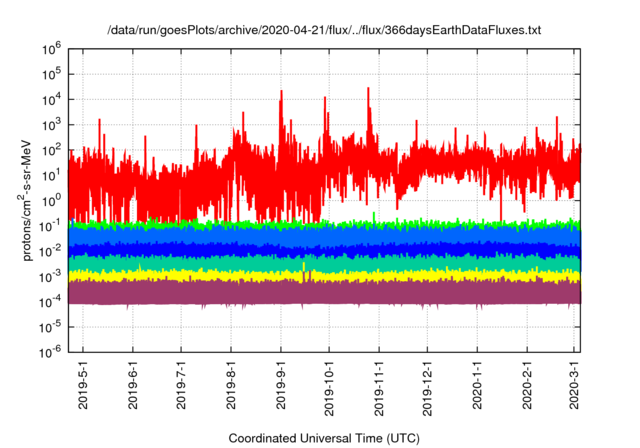
Task: Select the 2019-9-1 x-axis tick label
Action: [x=280, y=384]
